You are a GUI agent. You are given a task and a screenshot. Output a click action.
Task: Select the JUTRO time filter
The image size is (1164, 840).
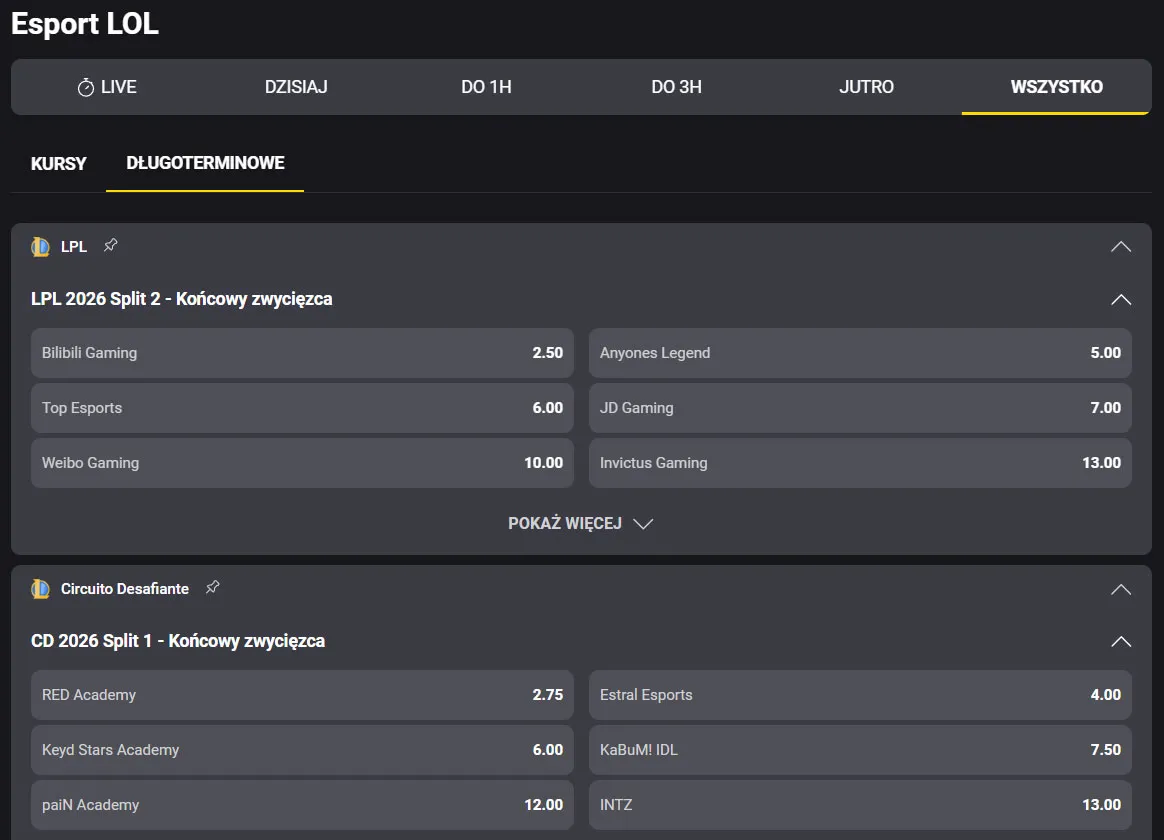[x=866, y=87]
